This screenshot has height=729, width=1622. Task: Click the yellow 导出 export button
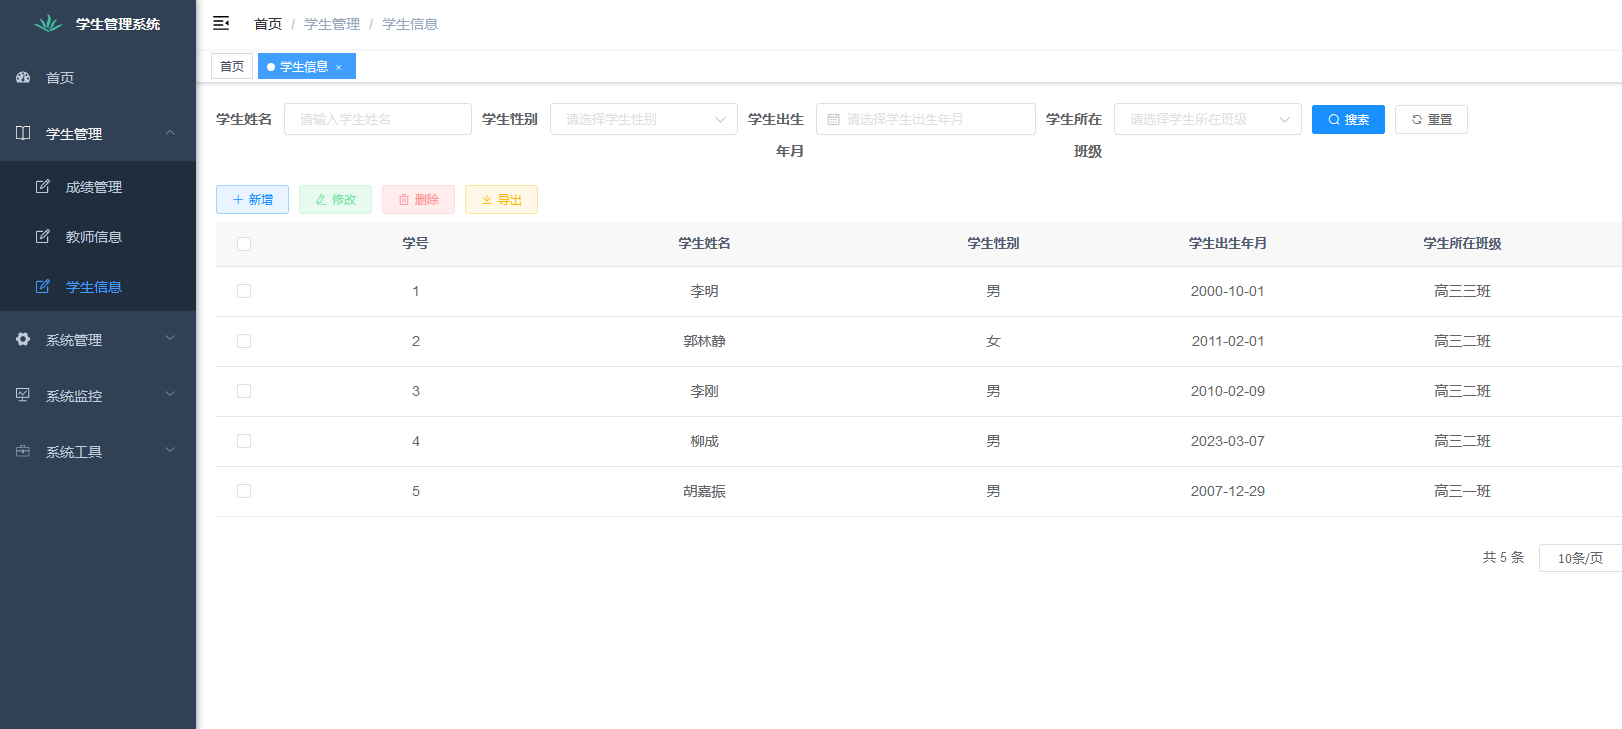click(501, 199)
